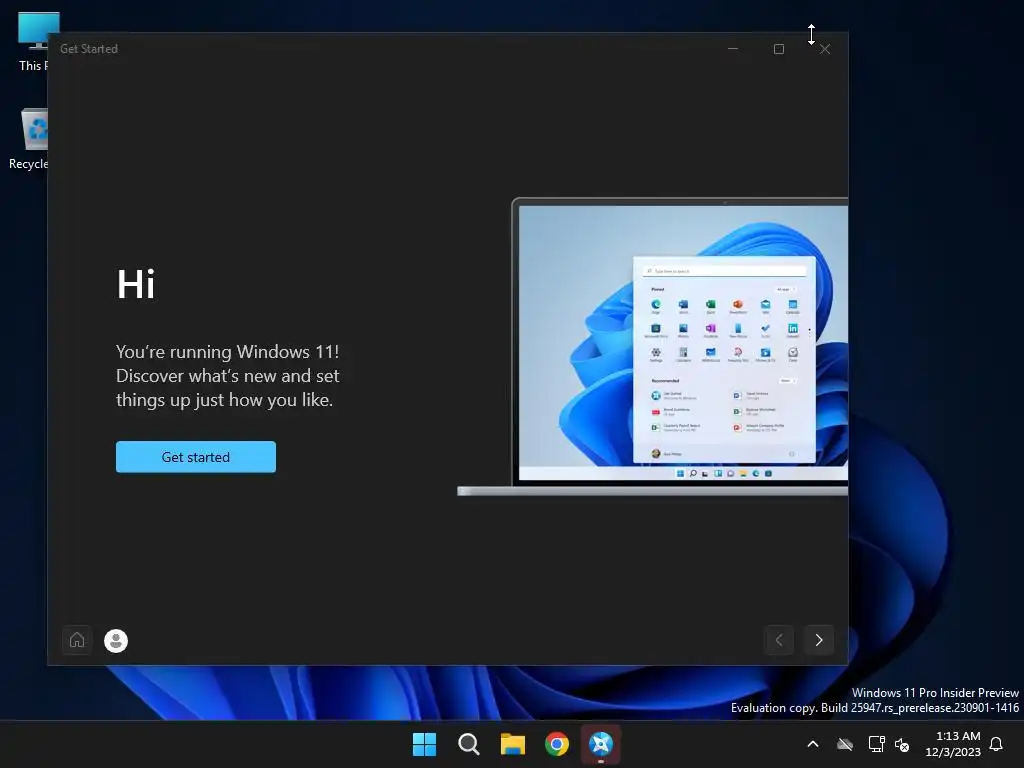Launch Google Chrome from taskbar
The width and height of the screenshot is (1024, 768).
(x=557, y=744)
